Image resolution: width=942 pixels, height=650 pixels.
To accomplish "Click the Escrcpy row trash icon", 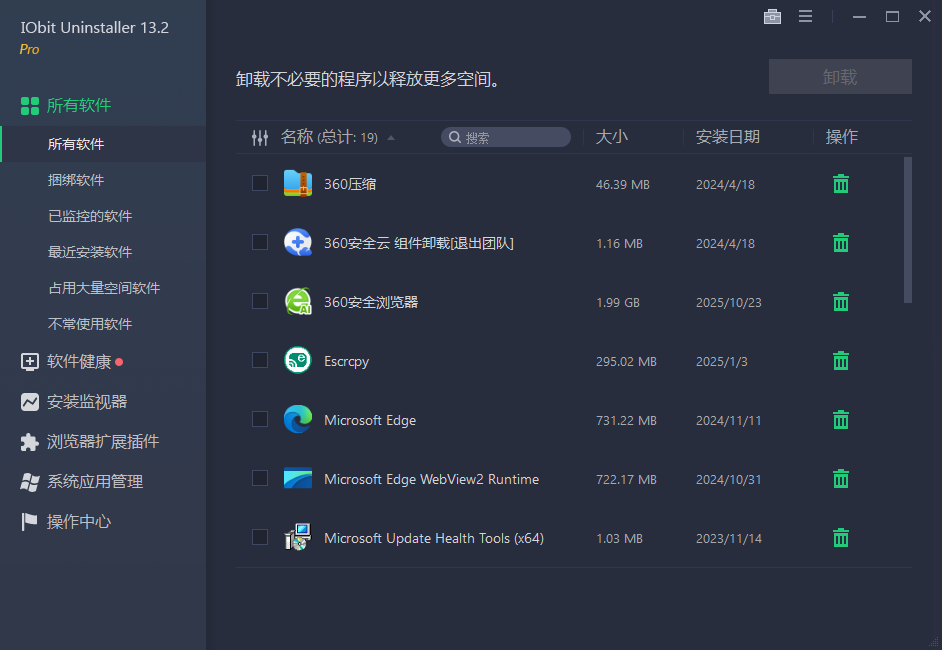I will (x=841, y=360).
